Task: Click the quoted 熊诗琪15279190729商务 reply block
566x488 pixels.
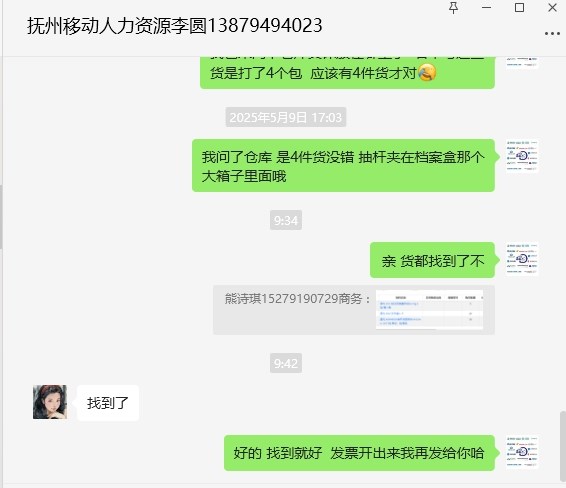Action: point(354,310)
